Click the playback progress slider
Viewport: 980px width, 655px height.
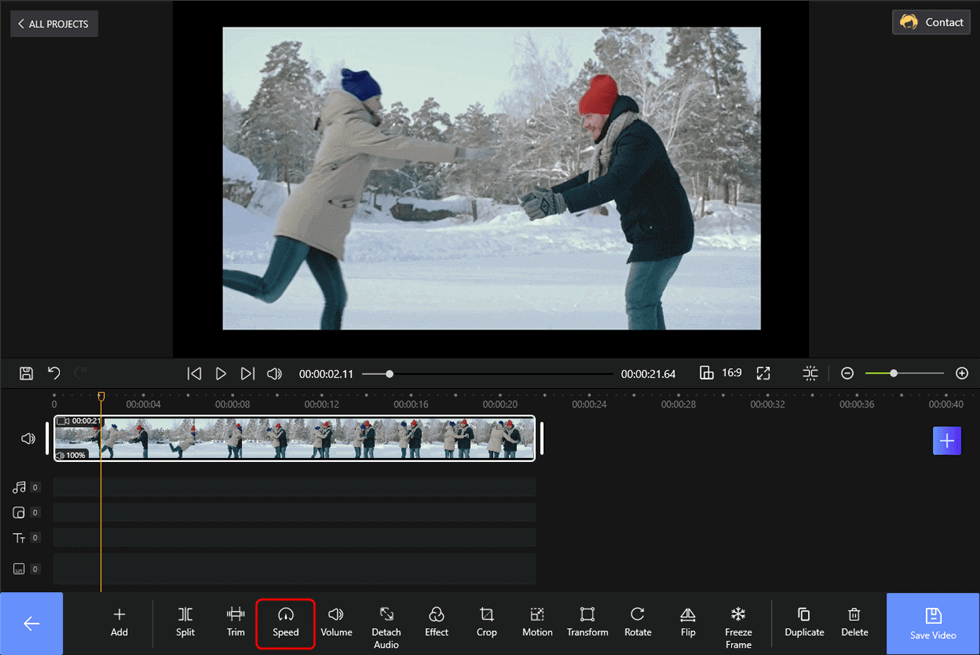[488, 374]
